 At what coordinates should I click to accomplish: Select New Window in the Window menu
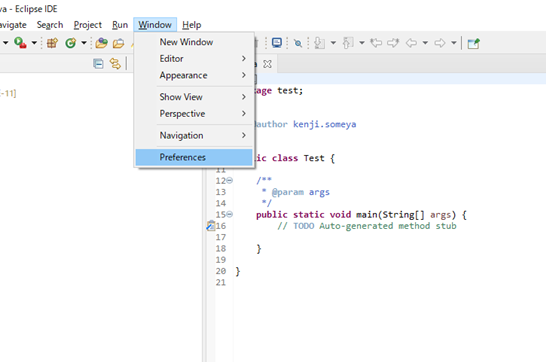click(194, 42)
